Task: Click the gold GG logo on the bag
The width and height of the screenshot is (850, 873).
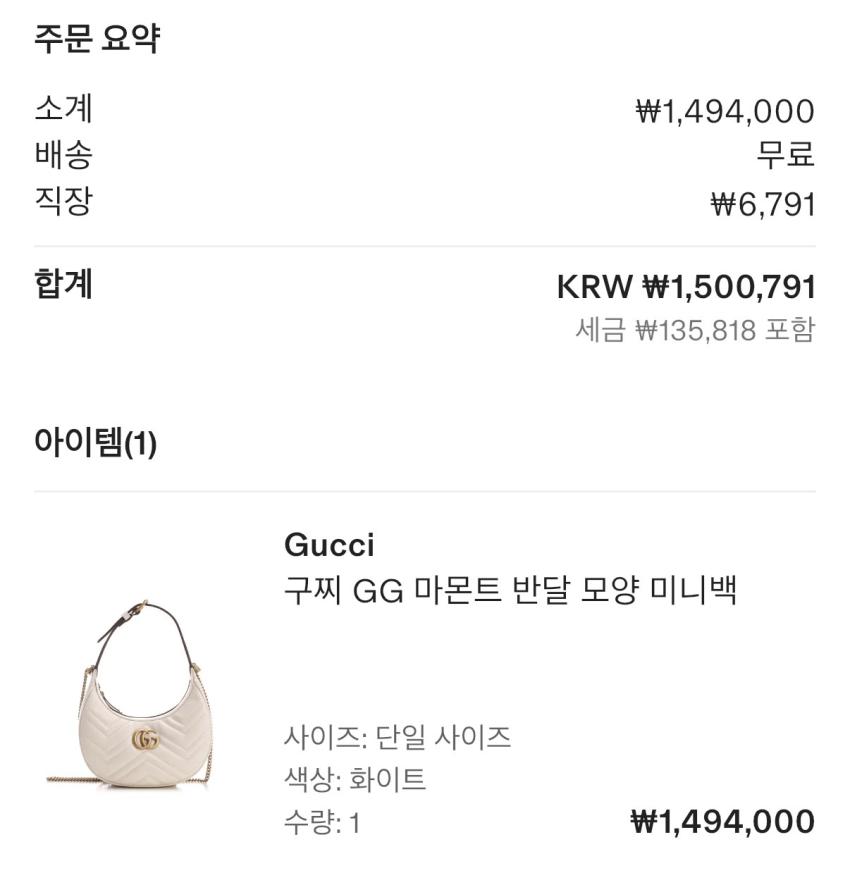Action: coord(145,740)
